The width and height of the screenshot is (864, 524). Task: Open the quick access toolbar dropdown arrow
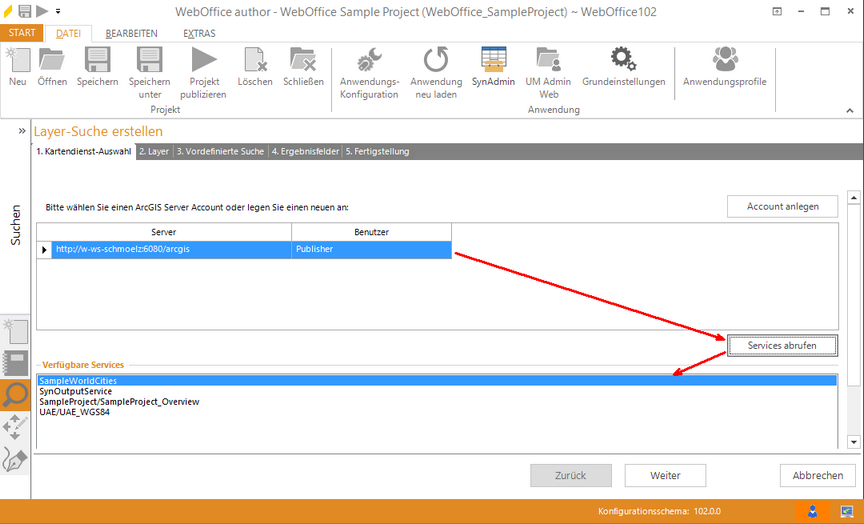pos(57,11)
